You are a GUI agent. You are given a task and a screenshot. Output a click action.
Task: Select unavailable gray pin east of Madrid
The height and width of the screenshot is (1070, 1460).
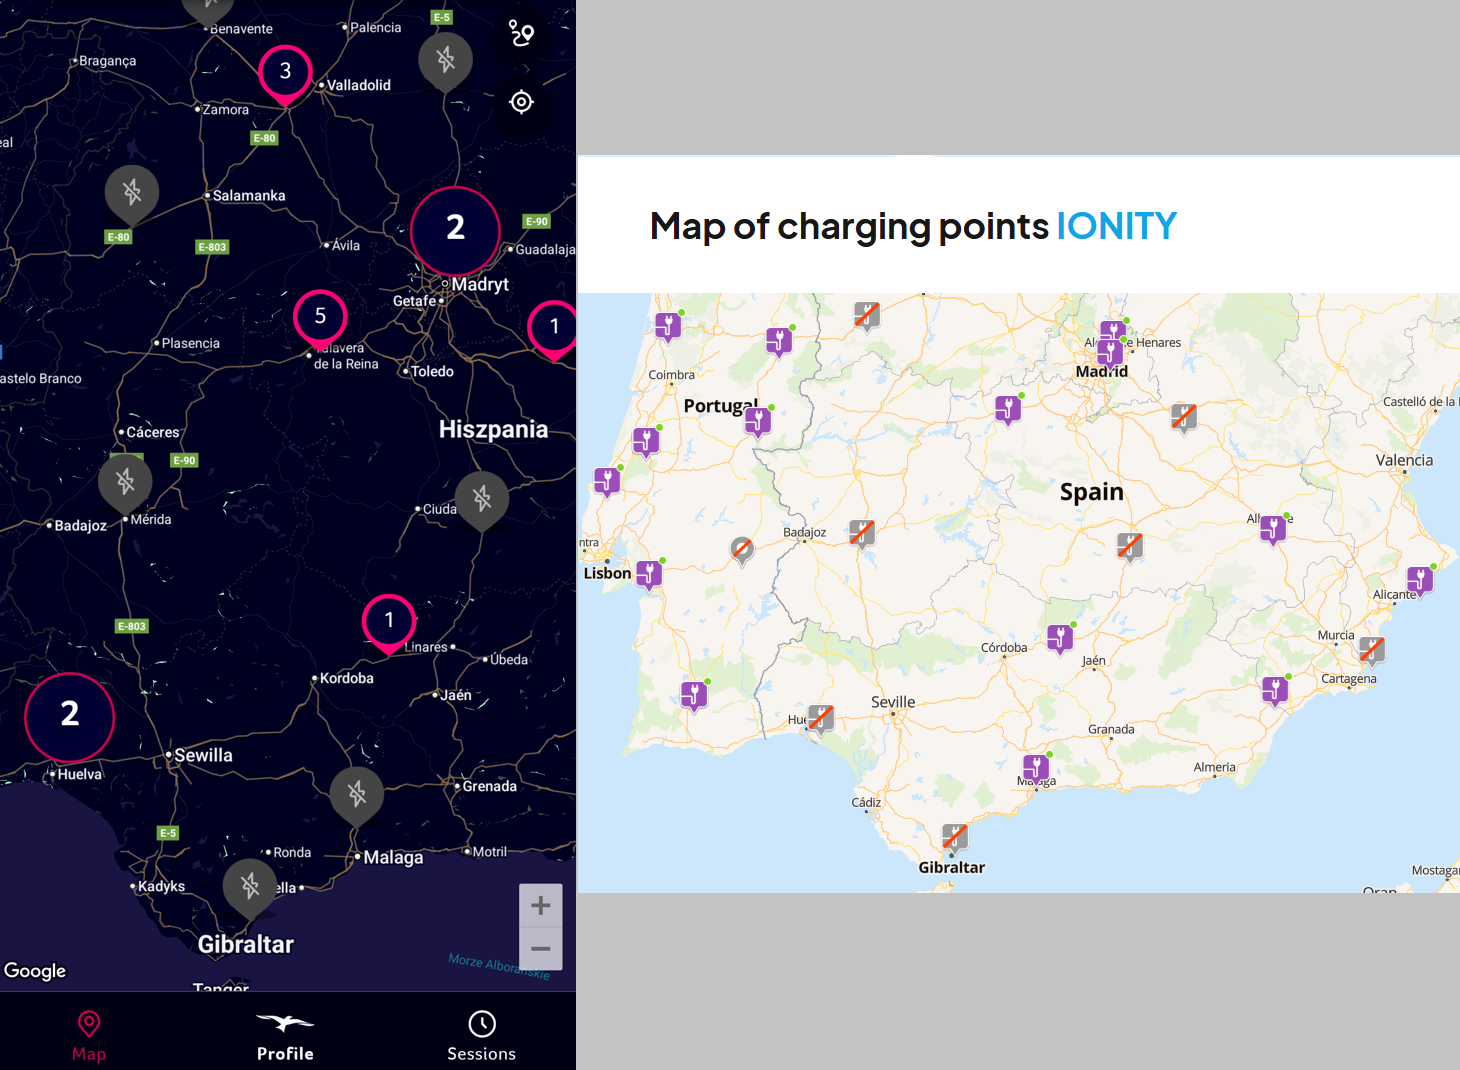(1184, 418)
